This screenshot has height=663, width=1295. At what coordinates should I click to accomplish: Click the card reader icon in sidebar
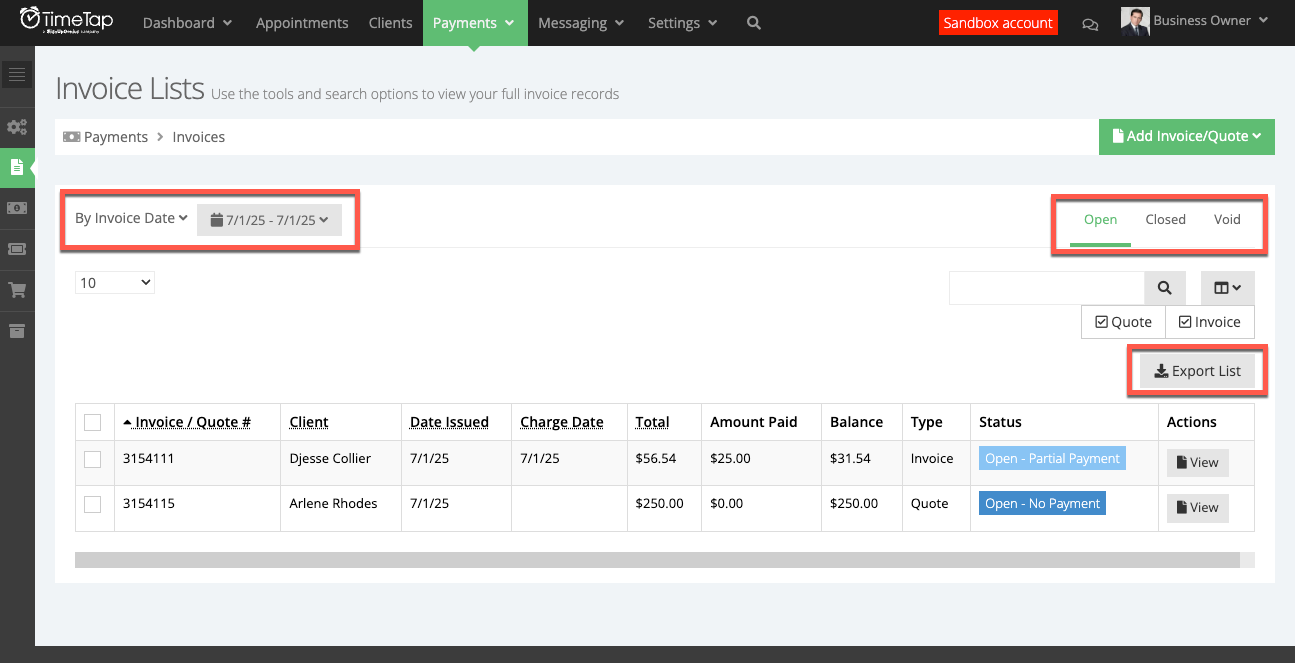16,249
